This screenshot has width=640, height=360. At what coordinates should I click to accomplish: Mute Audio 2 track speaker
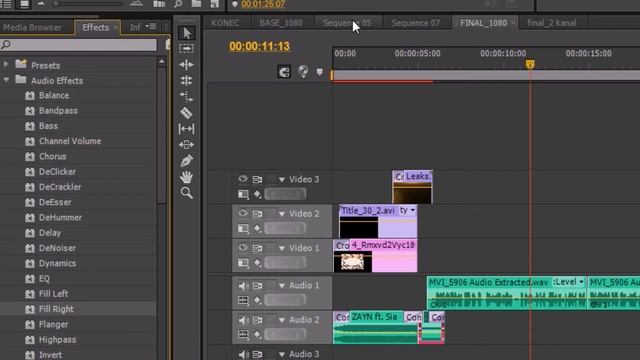243,320
